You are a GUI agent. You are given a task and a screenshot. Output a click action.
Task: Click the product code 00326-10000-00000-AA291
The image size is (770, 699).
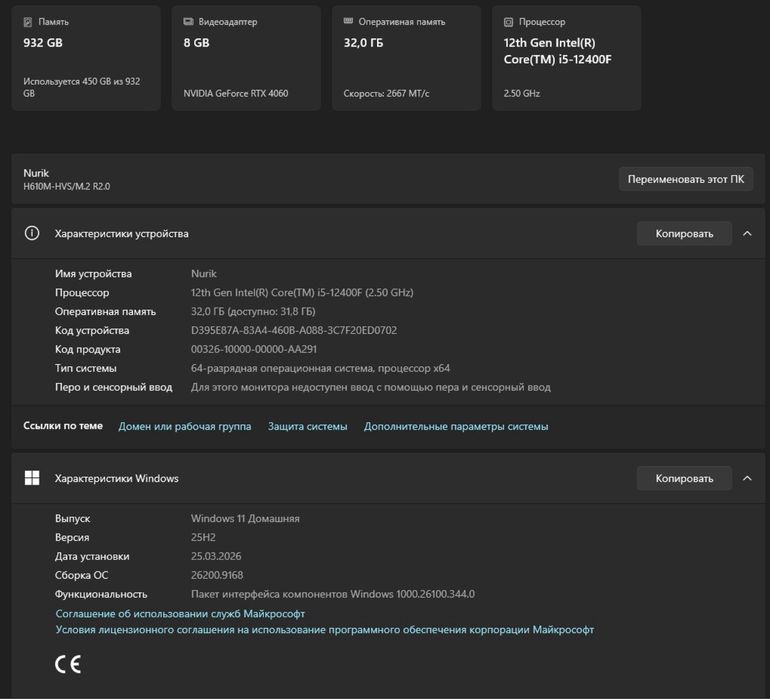[253, 349]
